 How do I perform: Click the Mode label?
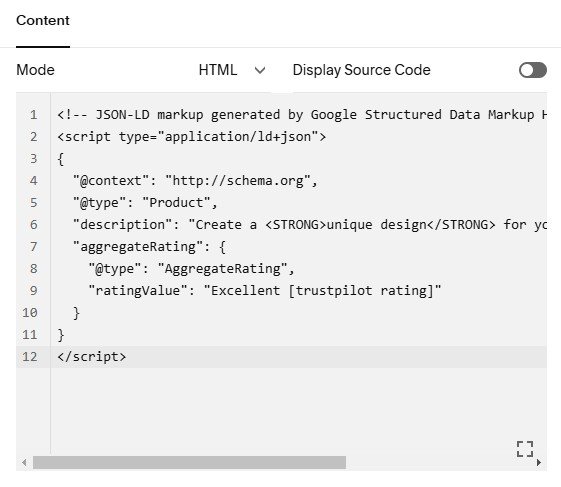tap(35, 70)
